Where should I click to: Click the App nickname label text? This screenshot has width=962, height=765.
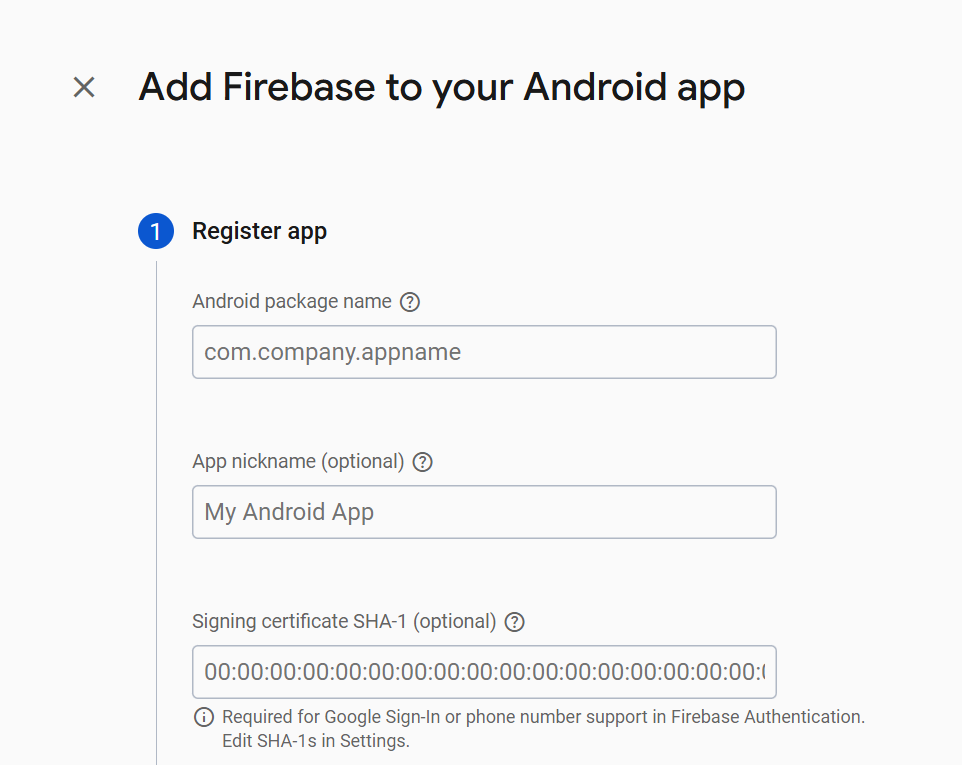coord(254,461)
